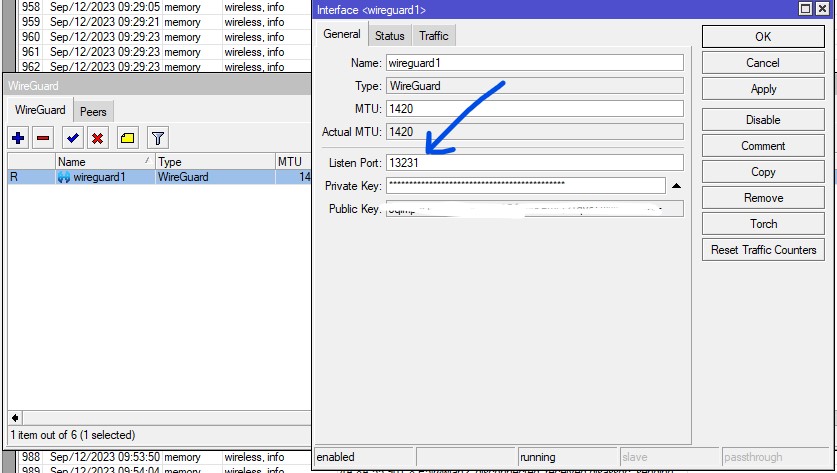Open the Traffic tab

[x=433, y=36]
